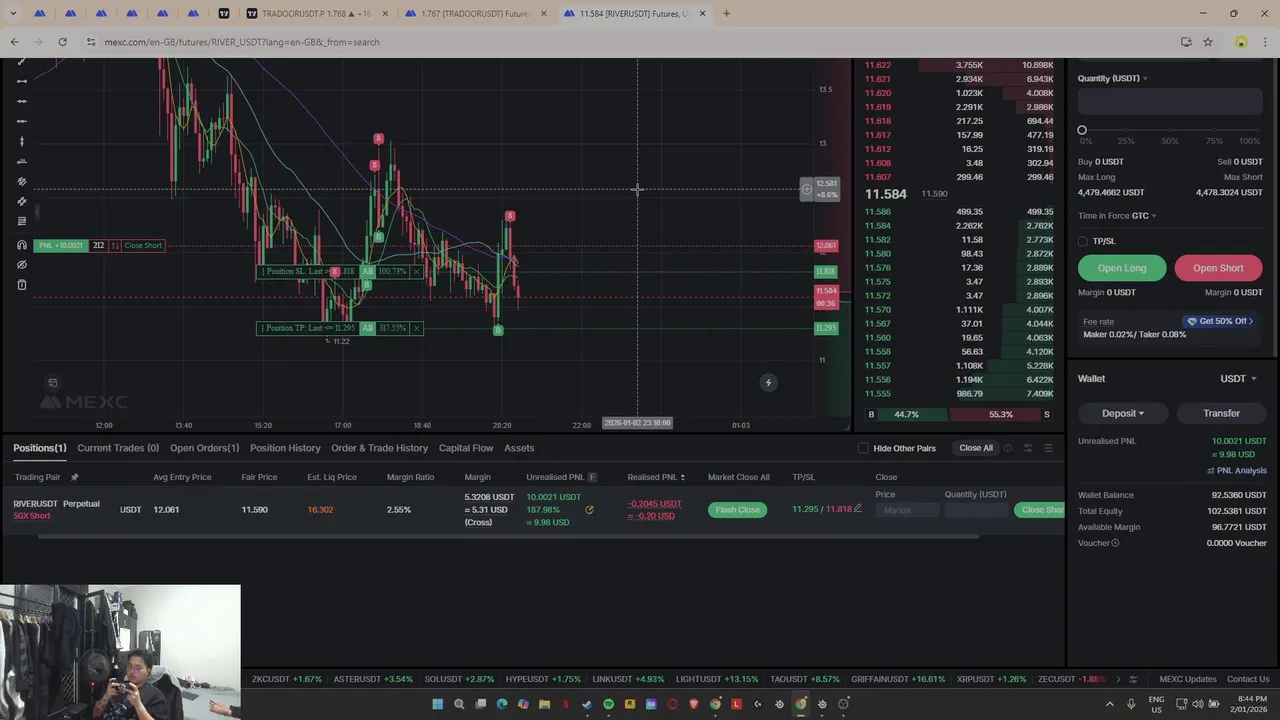Click the share icon beside unrealised PNL
This screenshot has height=720, width=1280.
[x=589, y=510]
